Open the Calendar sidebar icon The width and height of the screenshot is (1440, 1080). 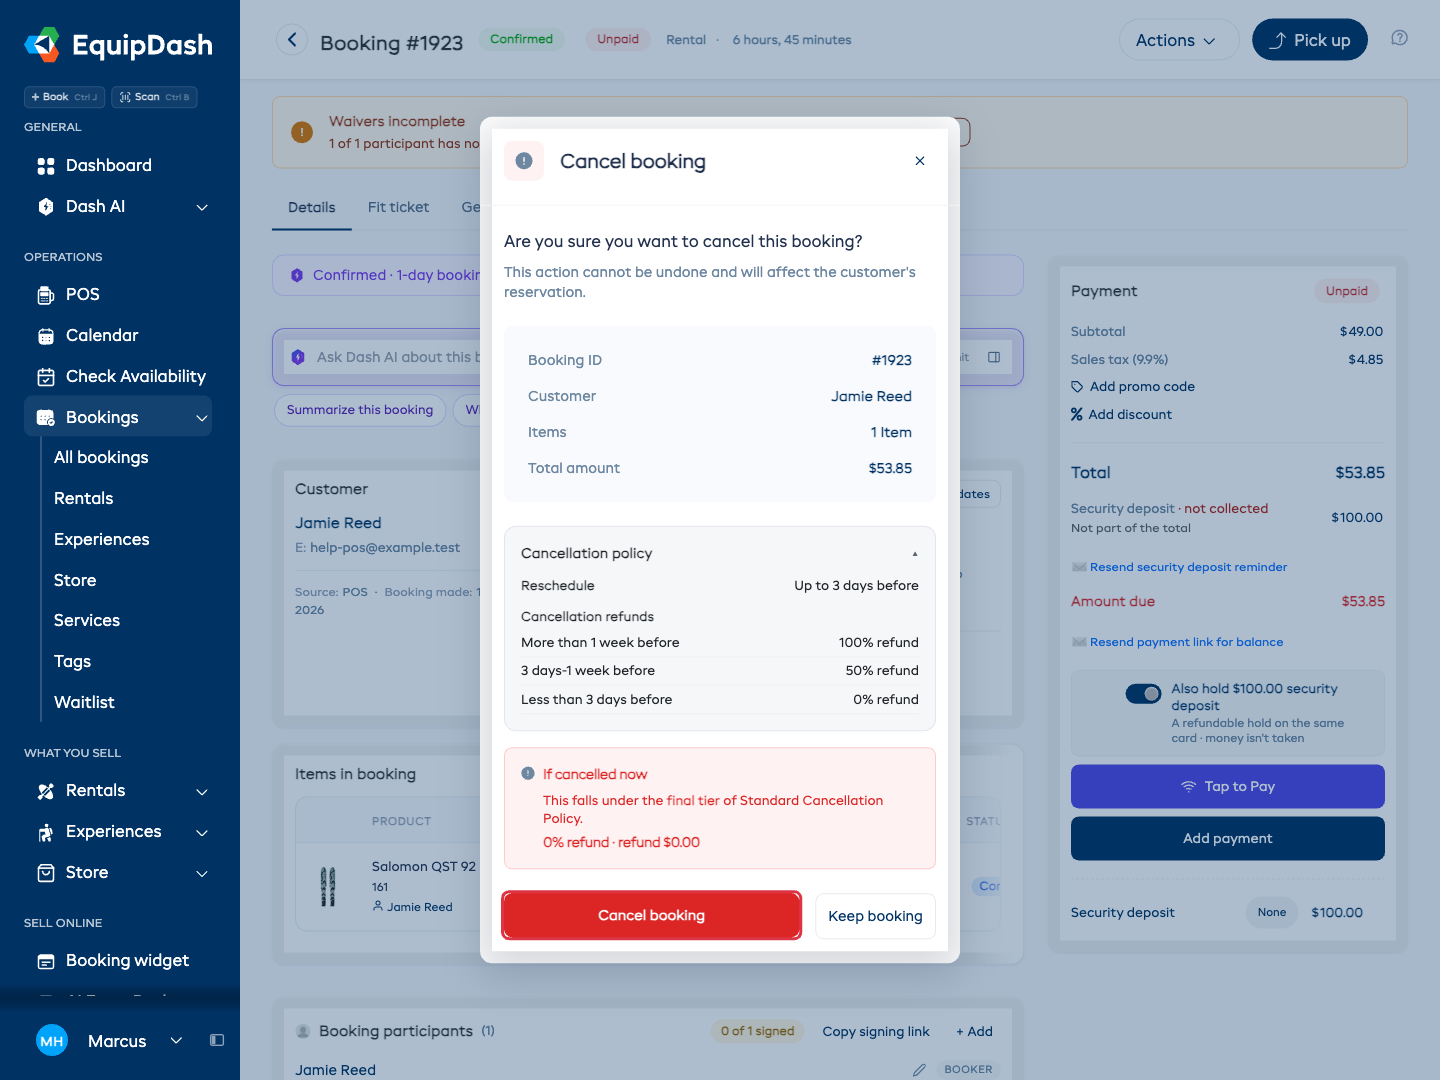tap(46, 336)
